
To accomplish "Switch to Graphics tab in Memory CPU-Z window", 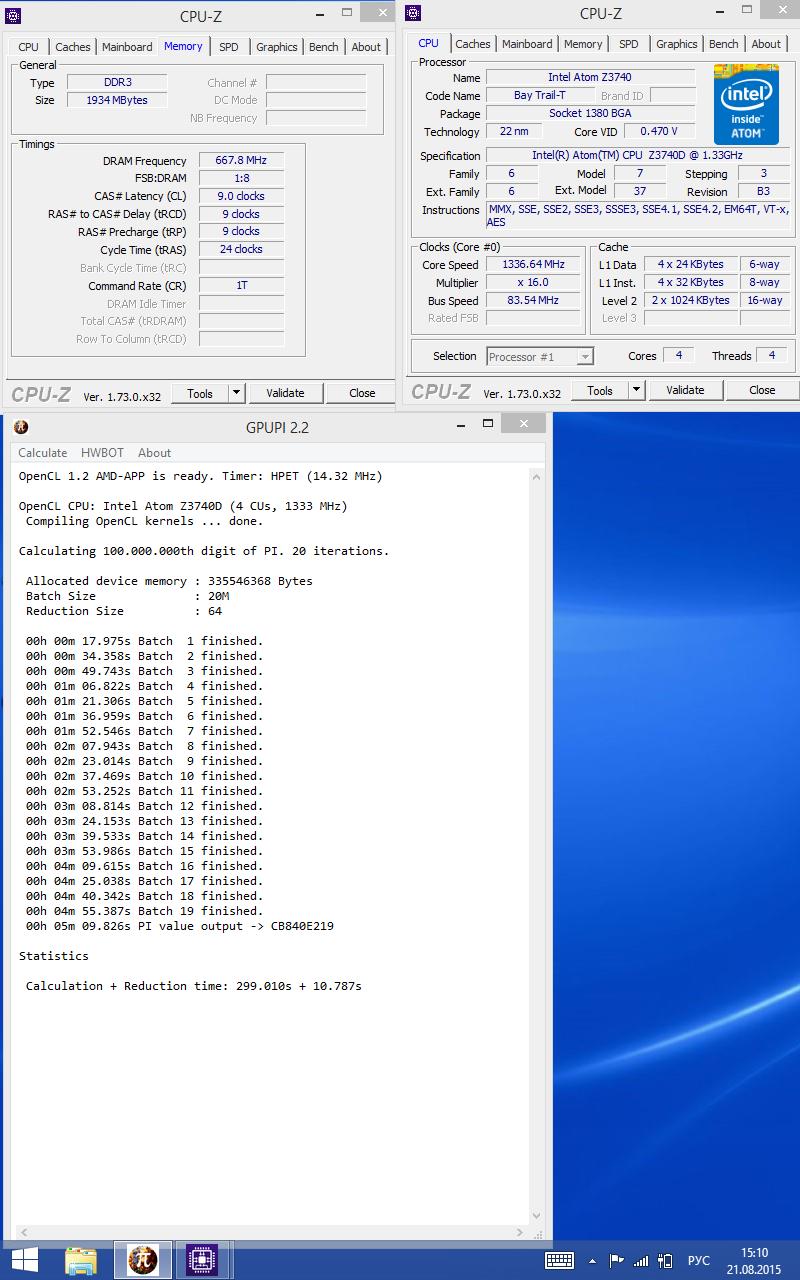I will [x=276, y=47].
